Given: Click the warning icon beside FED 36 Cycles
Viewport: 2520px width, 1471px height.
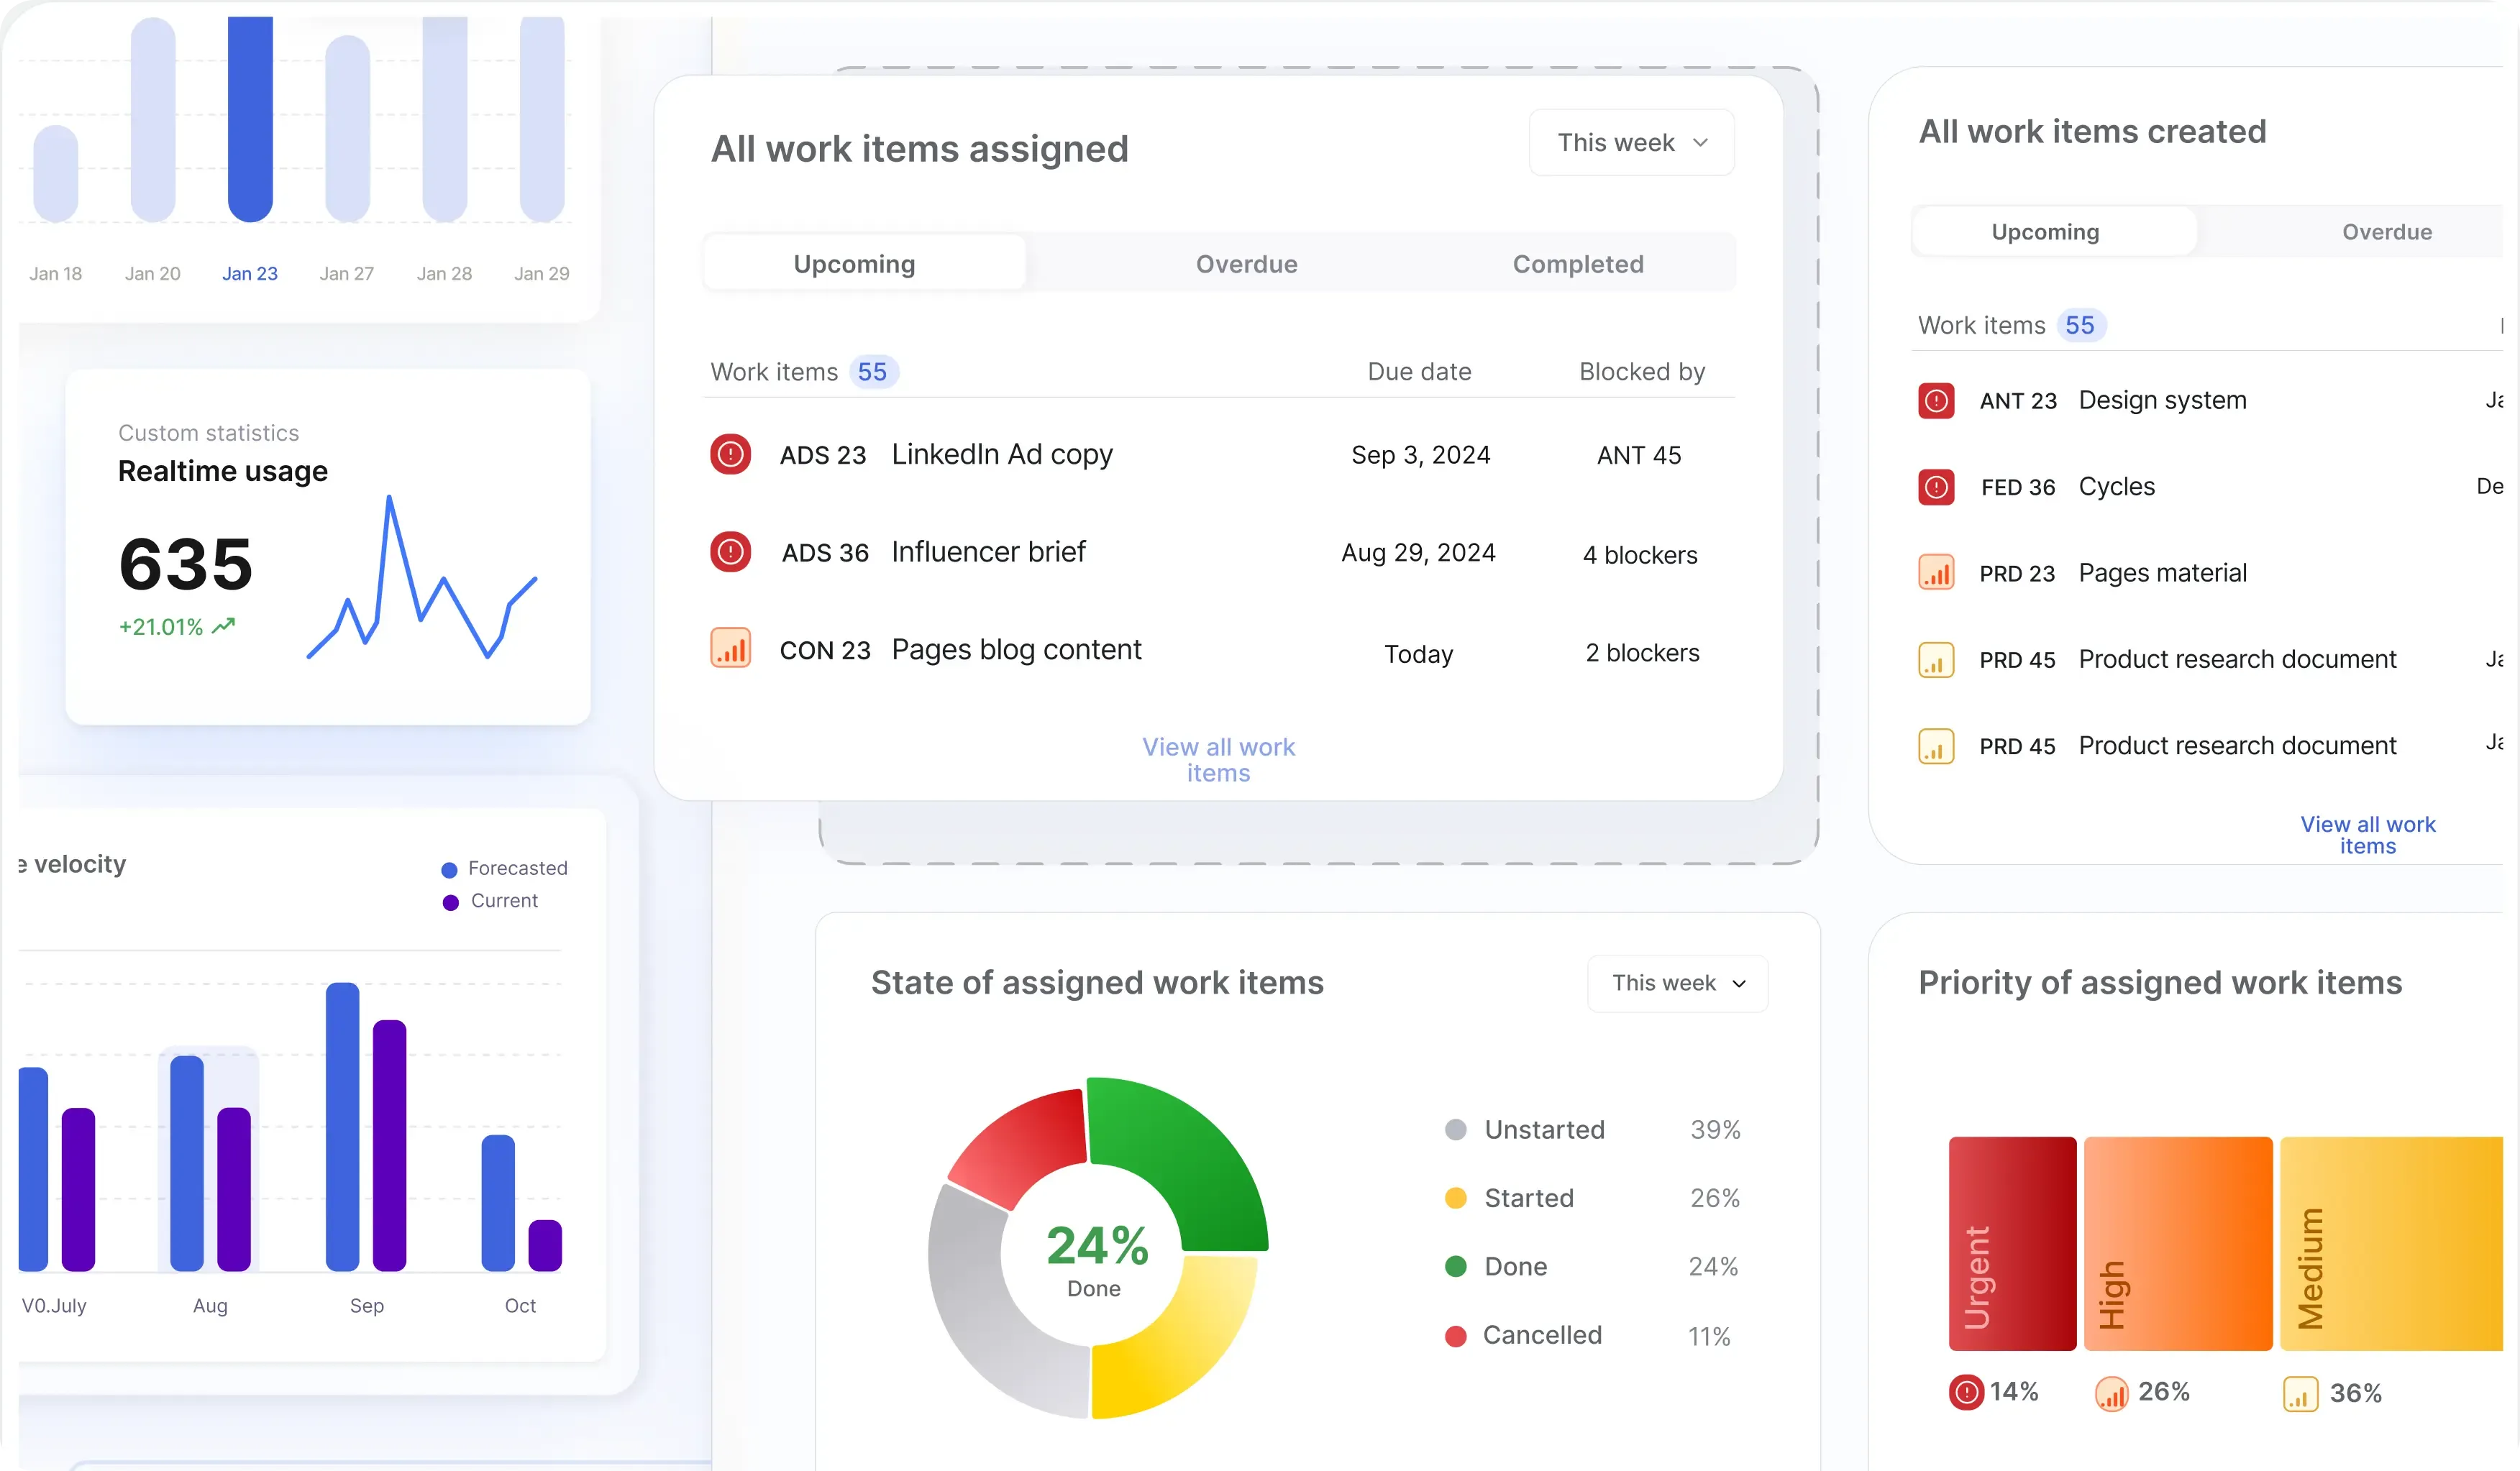Looking at the screenshot, I should (1936, 487).
